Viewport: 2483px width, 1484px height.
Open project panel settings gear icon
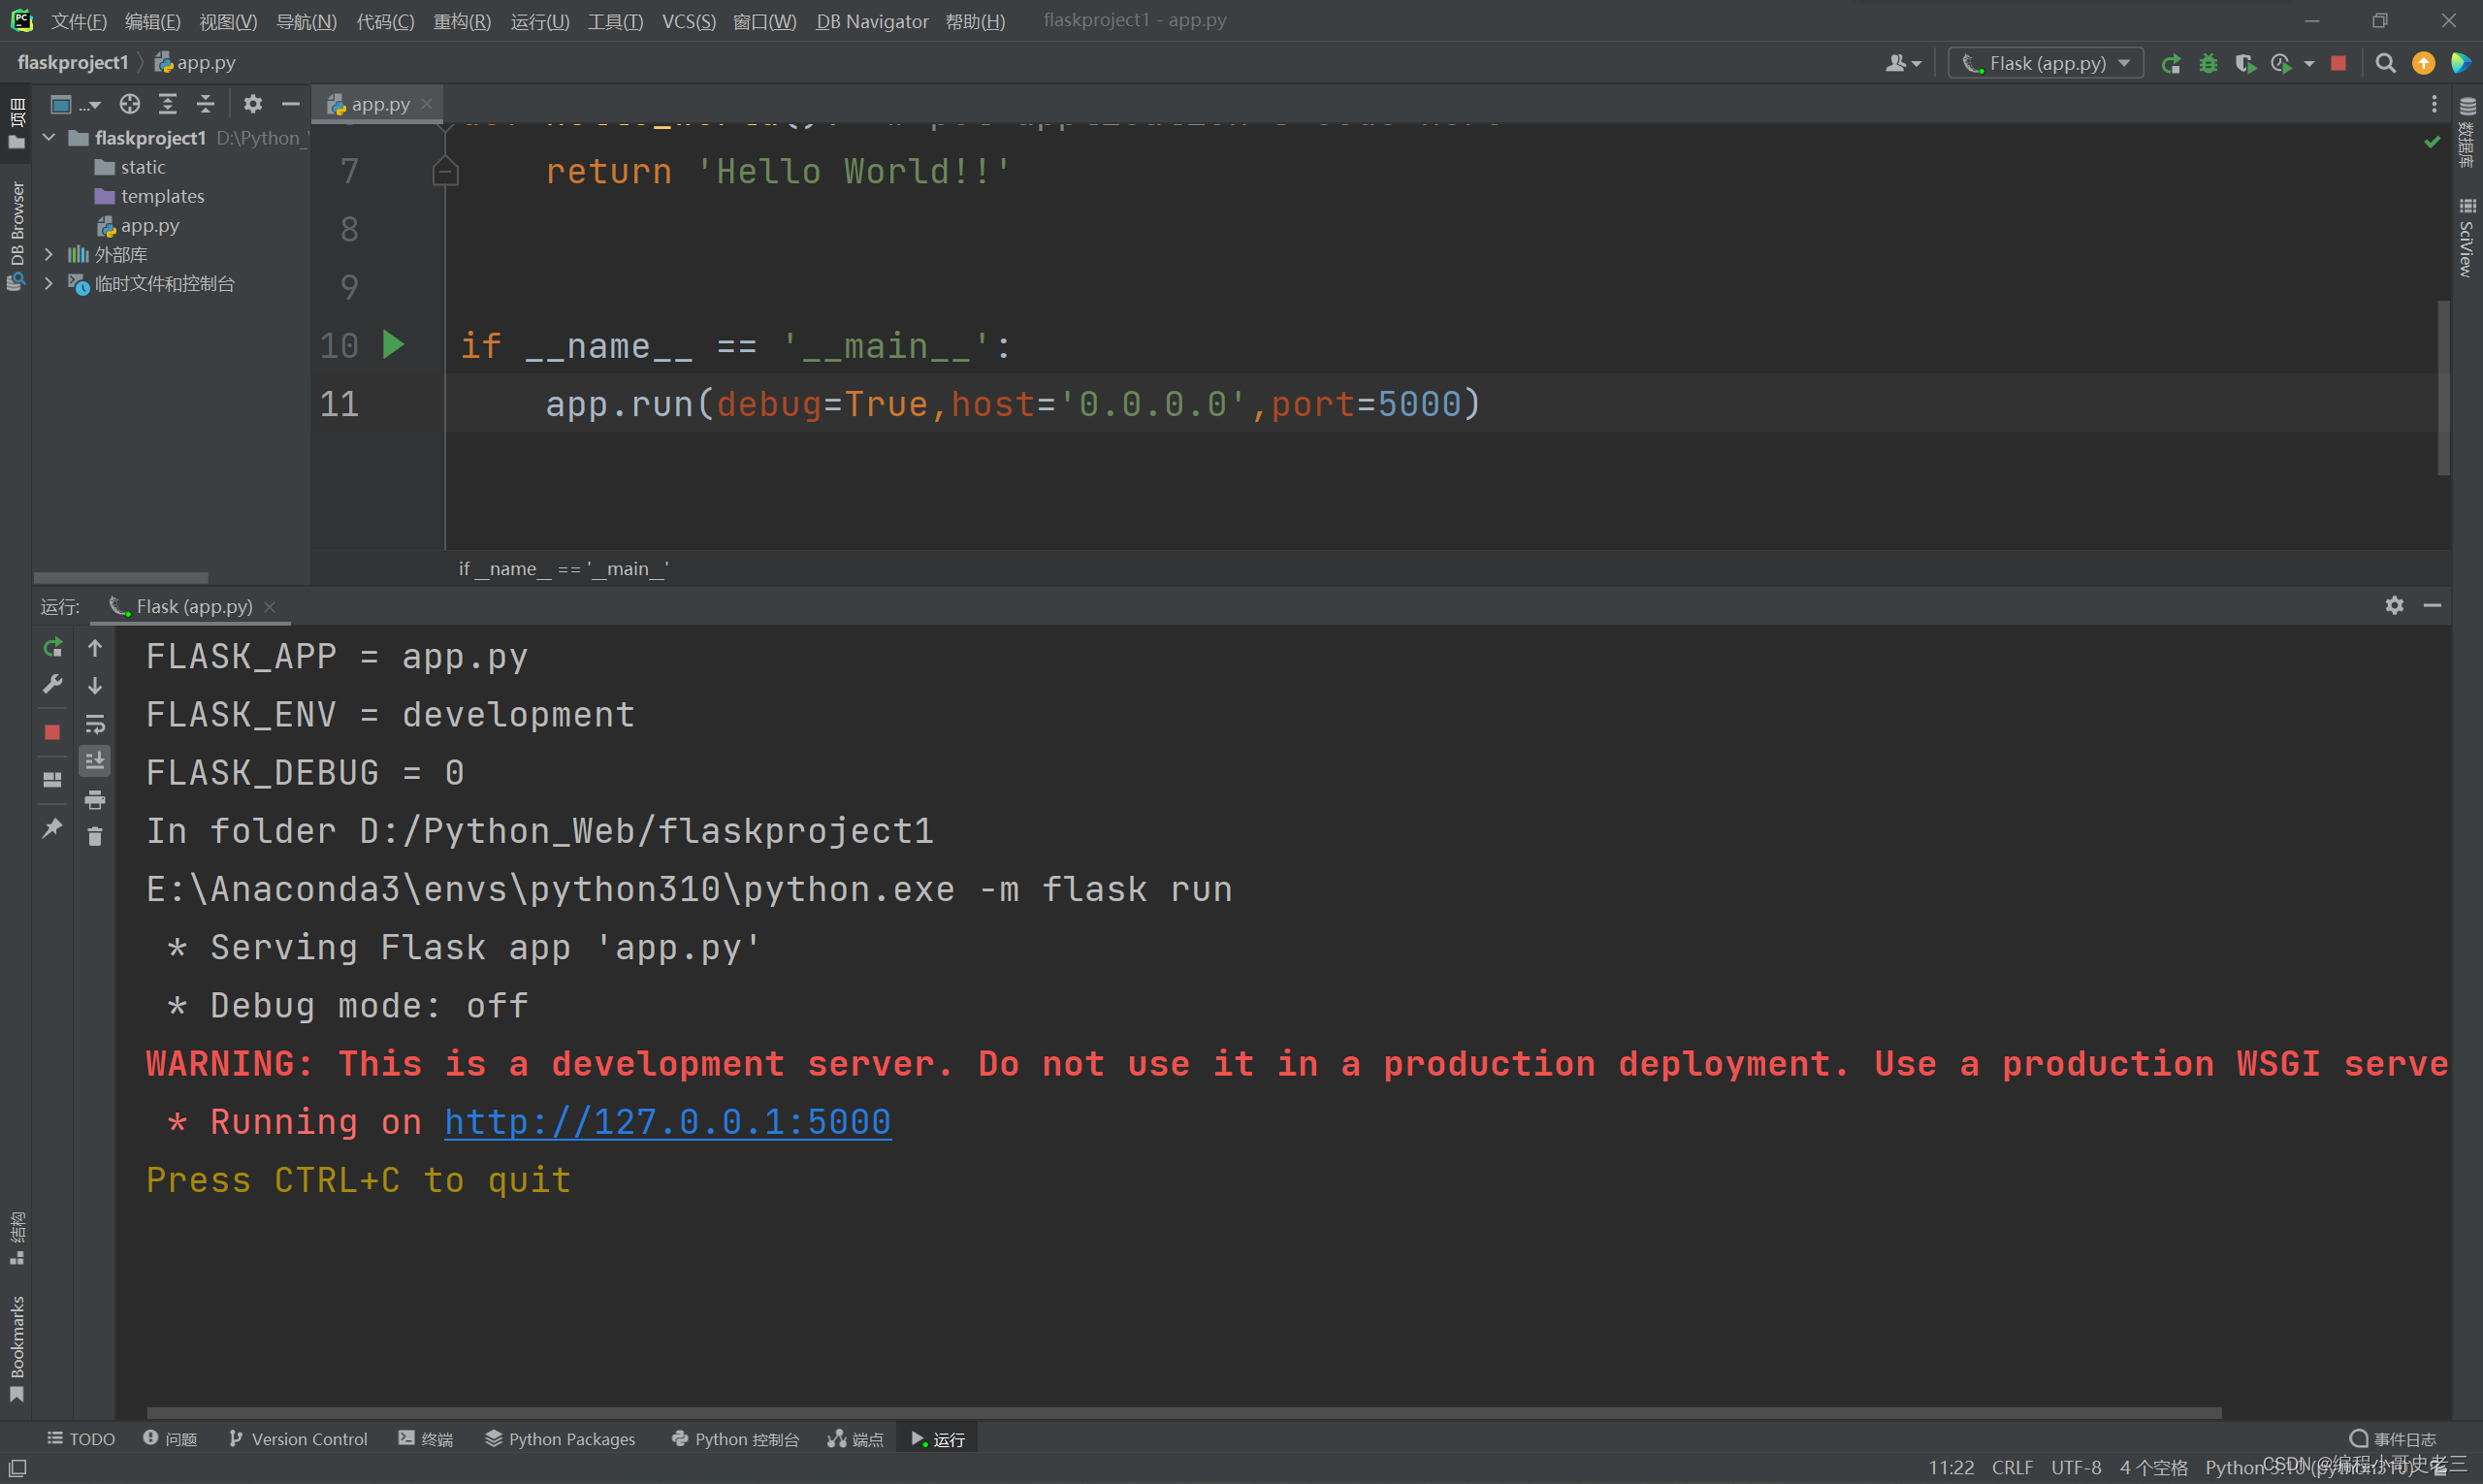[x=252, y=104]
